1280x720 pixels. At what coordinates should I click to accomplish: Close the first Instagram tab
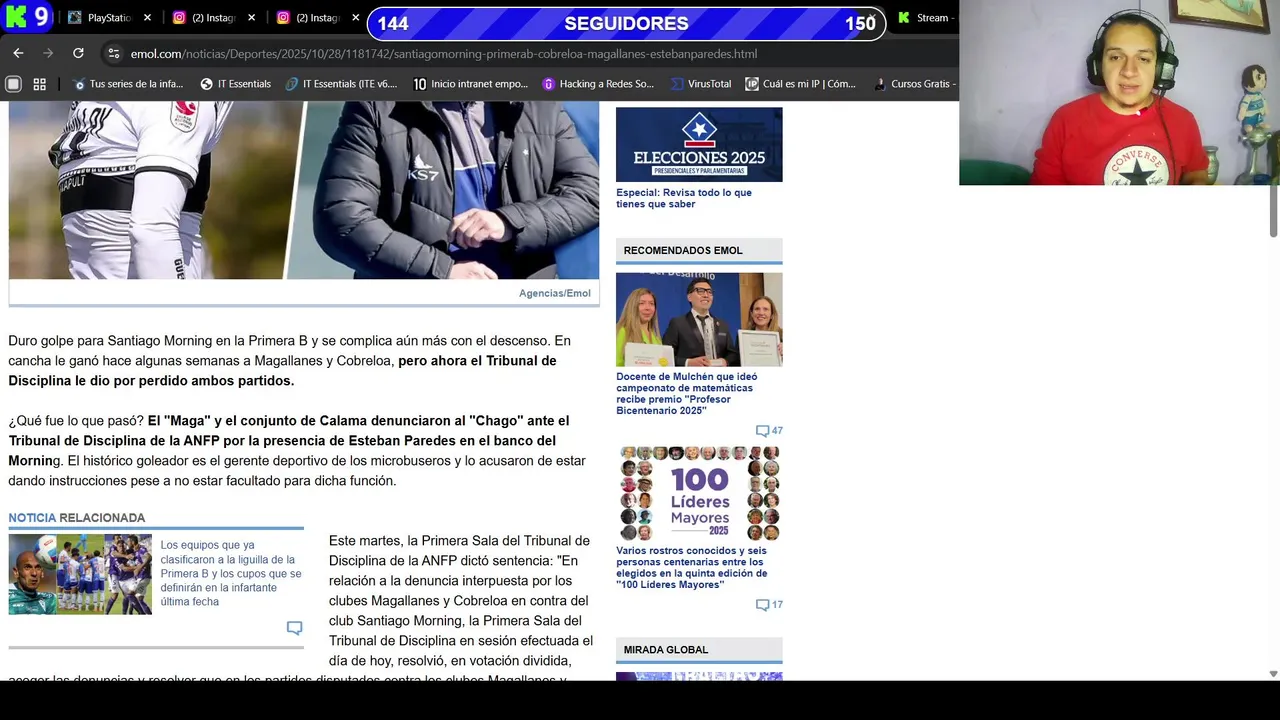(251, 18)
